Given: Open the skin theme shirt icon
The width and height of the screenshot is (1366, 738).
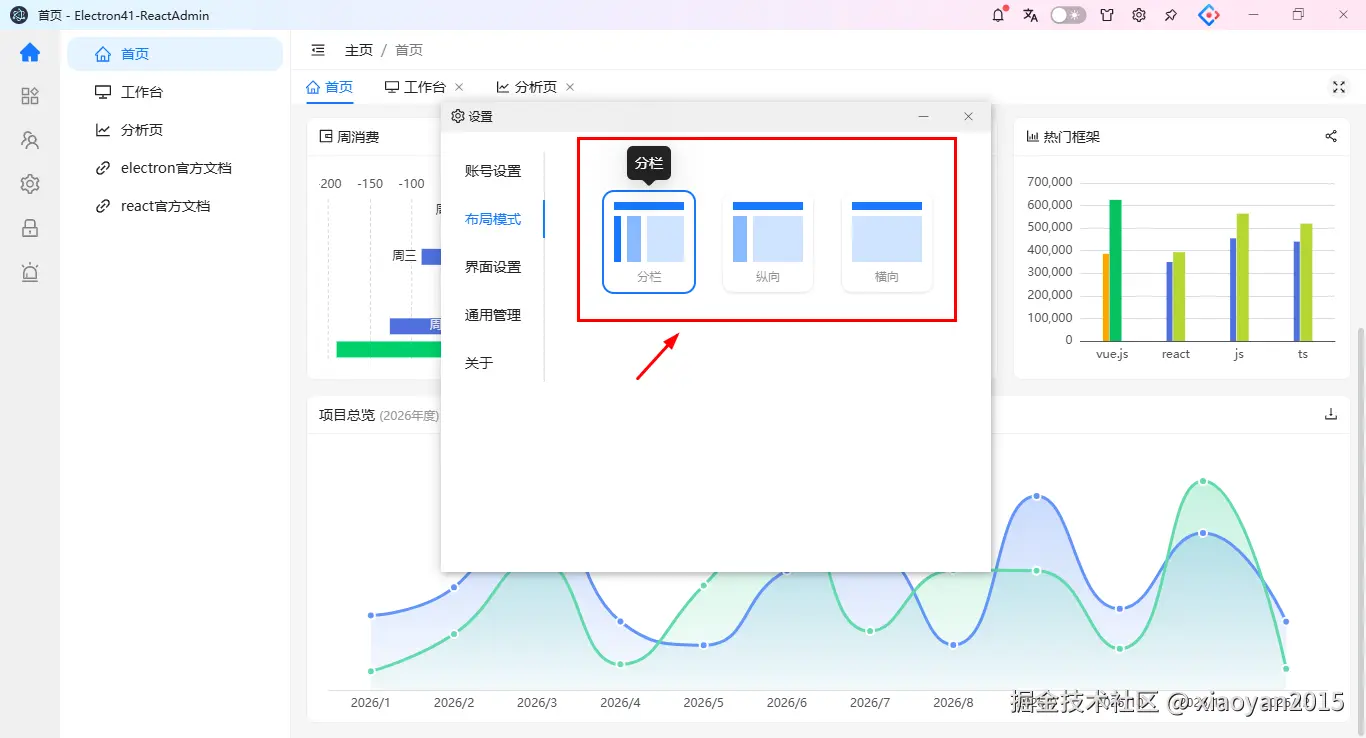Looking at the screenshot, I should click(1107, 15).
